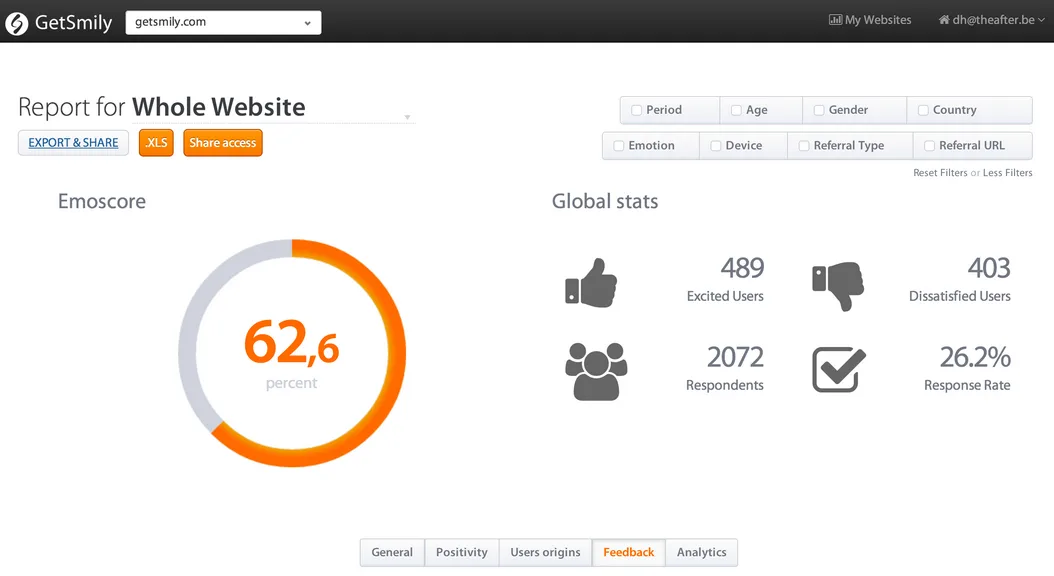The width and height of the screenshot is (1054, 576).
Task: Switch to the Positivity tab
Action: coord(462,552)
